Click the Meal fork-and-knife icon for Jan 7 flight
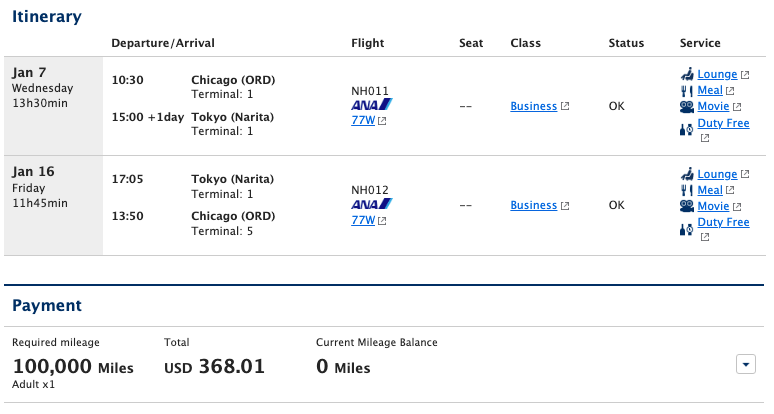 pyautogui.click(x=687, y=90)
